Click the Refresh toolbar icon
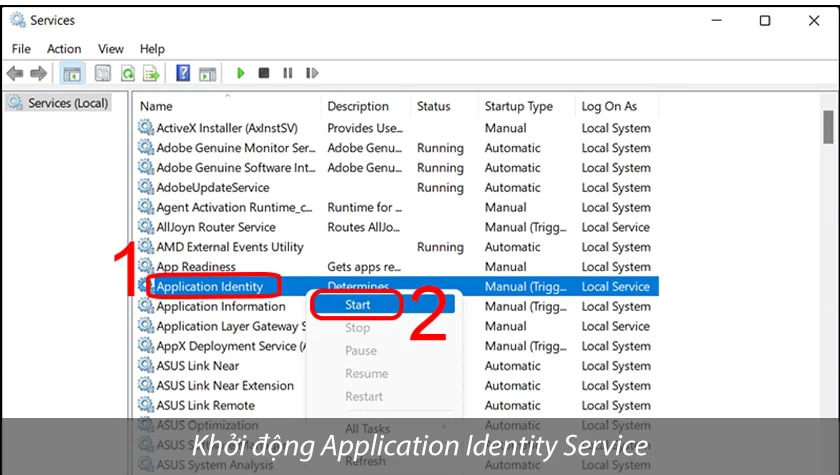 (128, 73)
